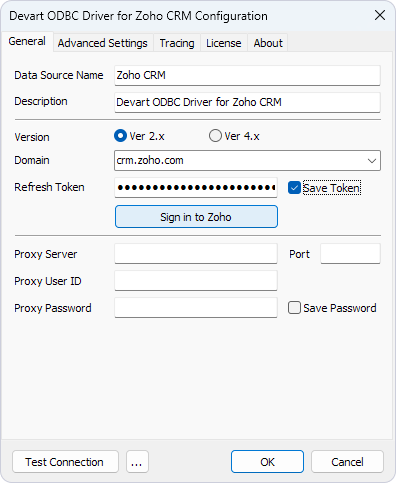Click the Proxy User ID field
This screenshot has height=483, width=396.
point(196,281)
